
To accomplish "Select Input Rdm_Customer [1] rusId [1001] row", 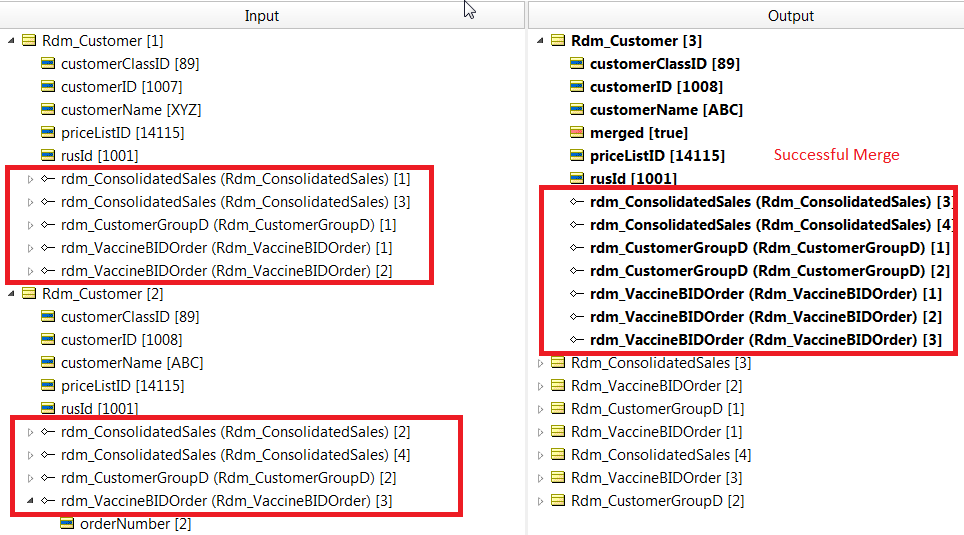I will (x=99, y=156).
